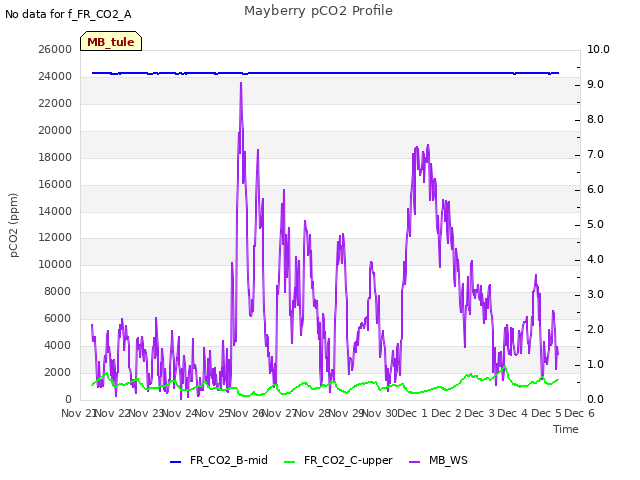The image size is (640, 480).
Task: Click the 5.0 right axis tick label
Action: tap(596, 224)
